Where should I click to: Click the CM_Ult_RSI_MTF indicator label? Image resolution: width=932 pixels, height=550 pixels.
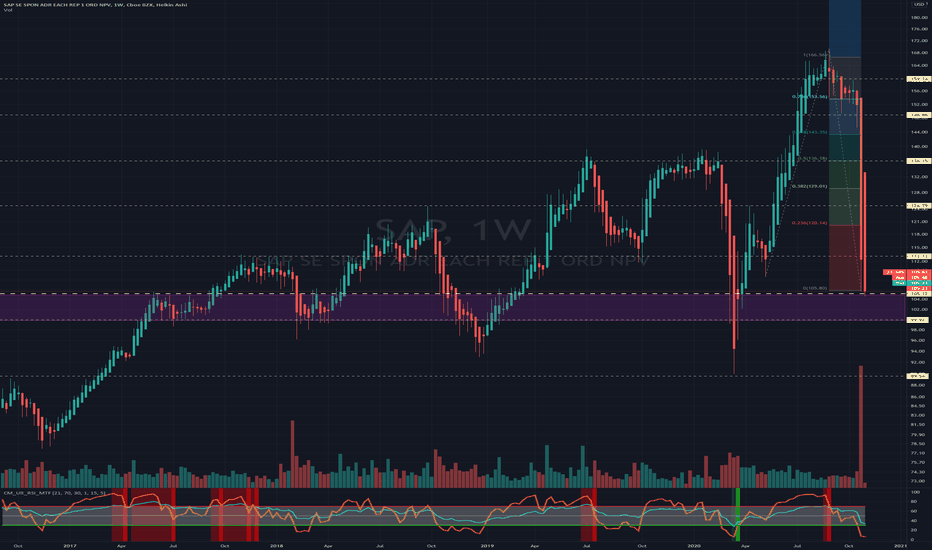[54, 493]
